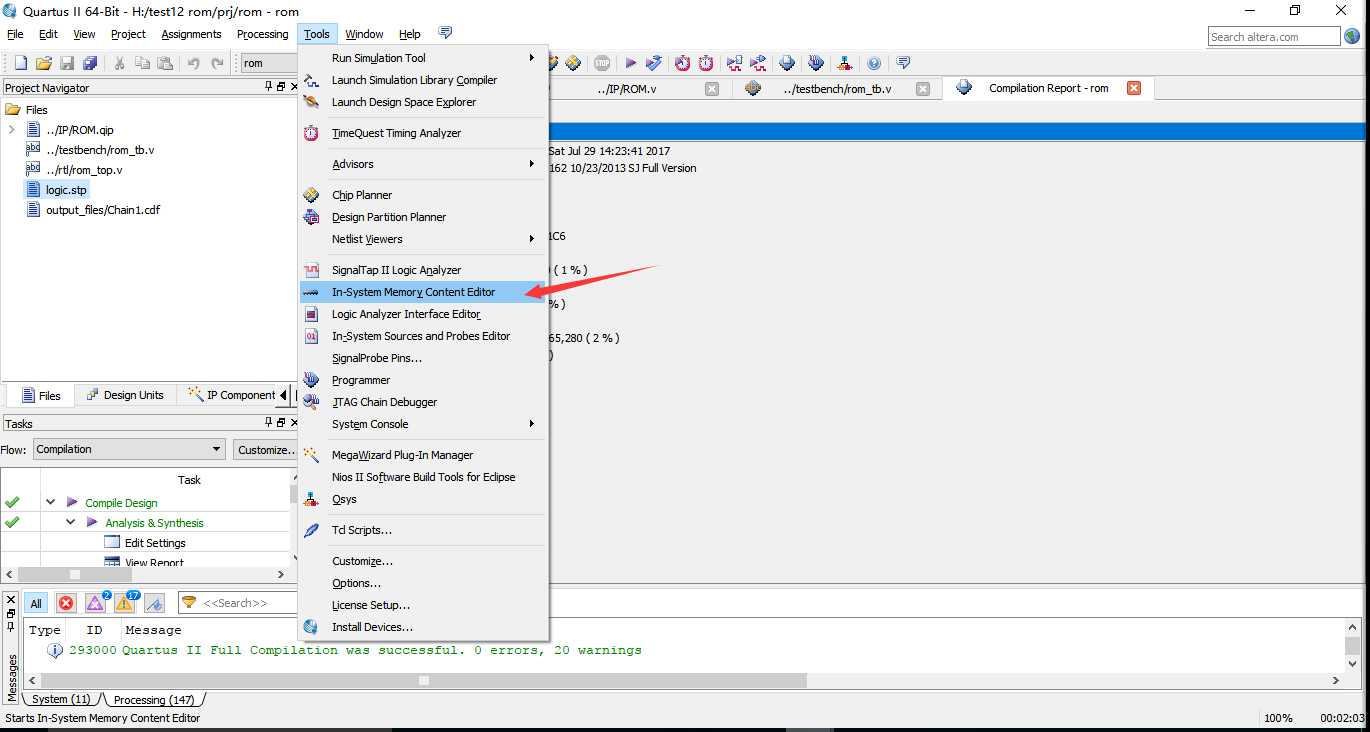Screen dimensions: 1370x732
Task: Click the purple Start Compilation play icon
Action: click(631, 63)
